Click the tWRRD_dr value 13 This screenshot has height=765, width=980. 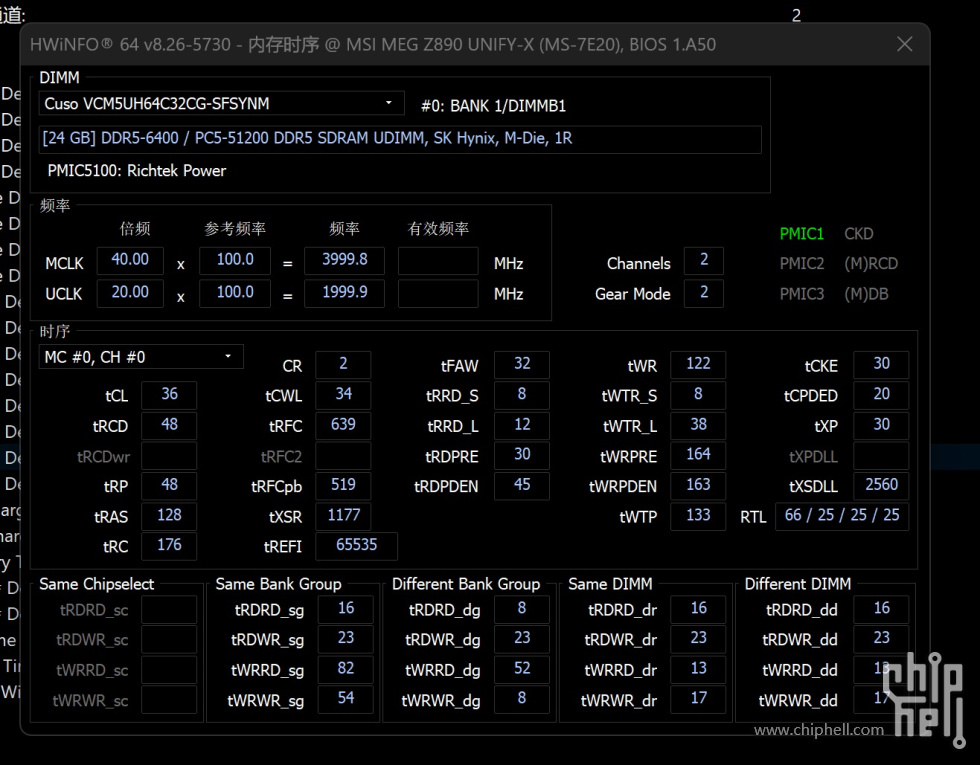point(698,669)
